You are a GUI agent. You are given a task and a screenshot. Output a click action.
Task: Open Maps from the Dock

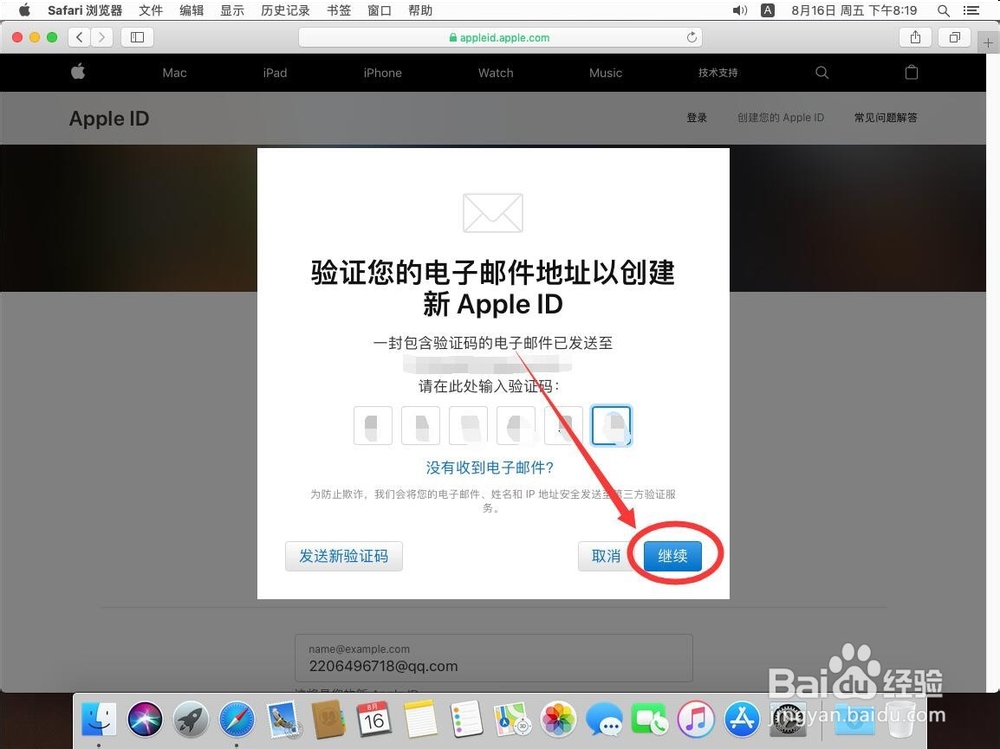click(512, 720)
